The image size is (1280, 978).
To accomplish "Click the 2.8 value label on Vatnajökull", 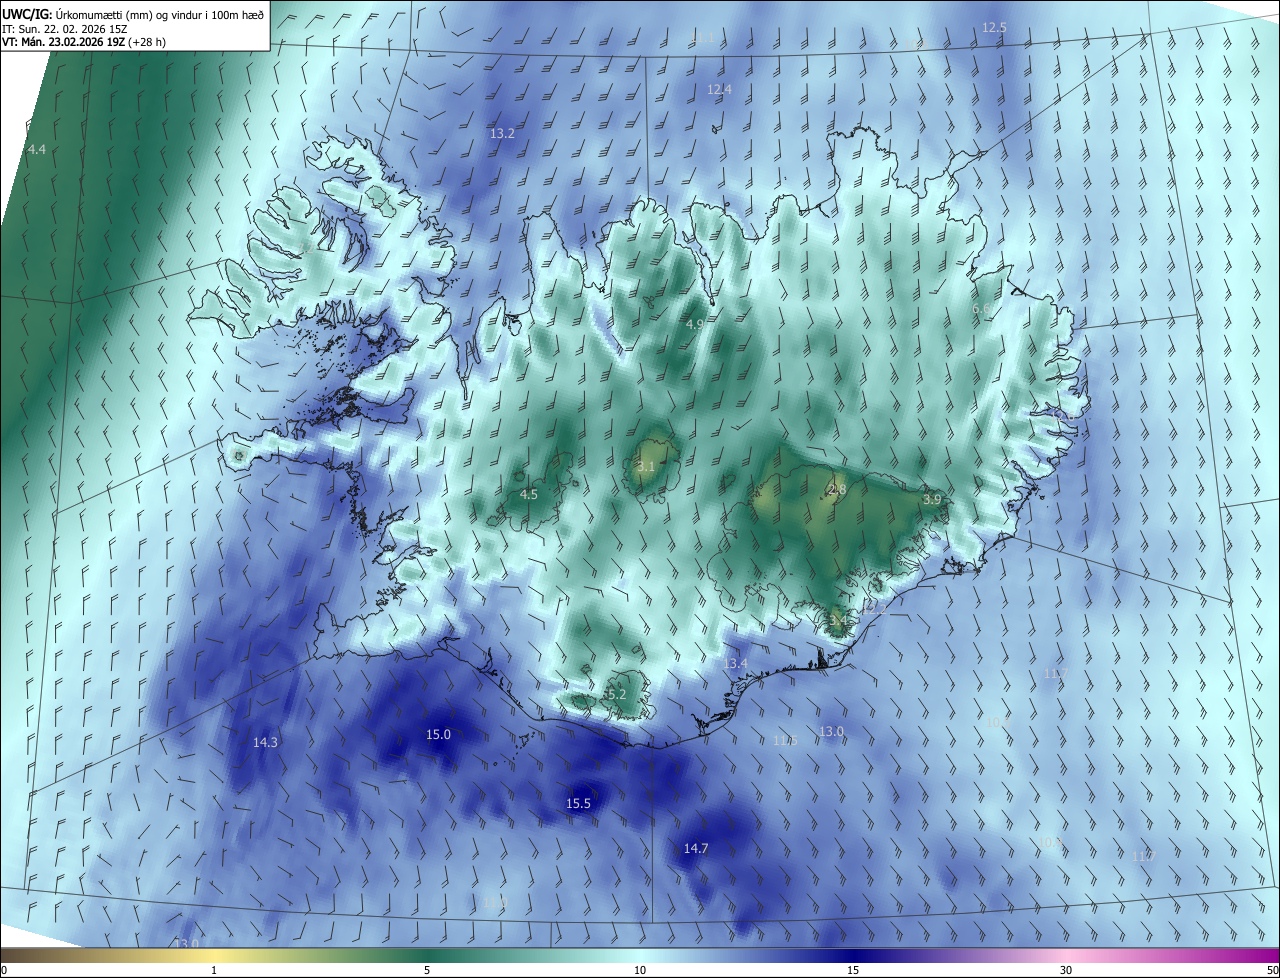I will click(x=837, y=489).
